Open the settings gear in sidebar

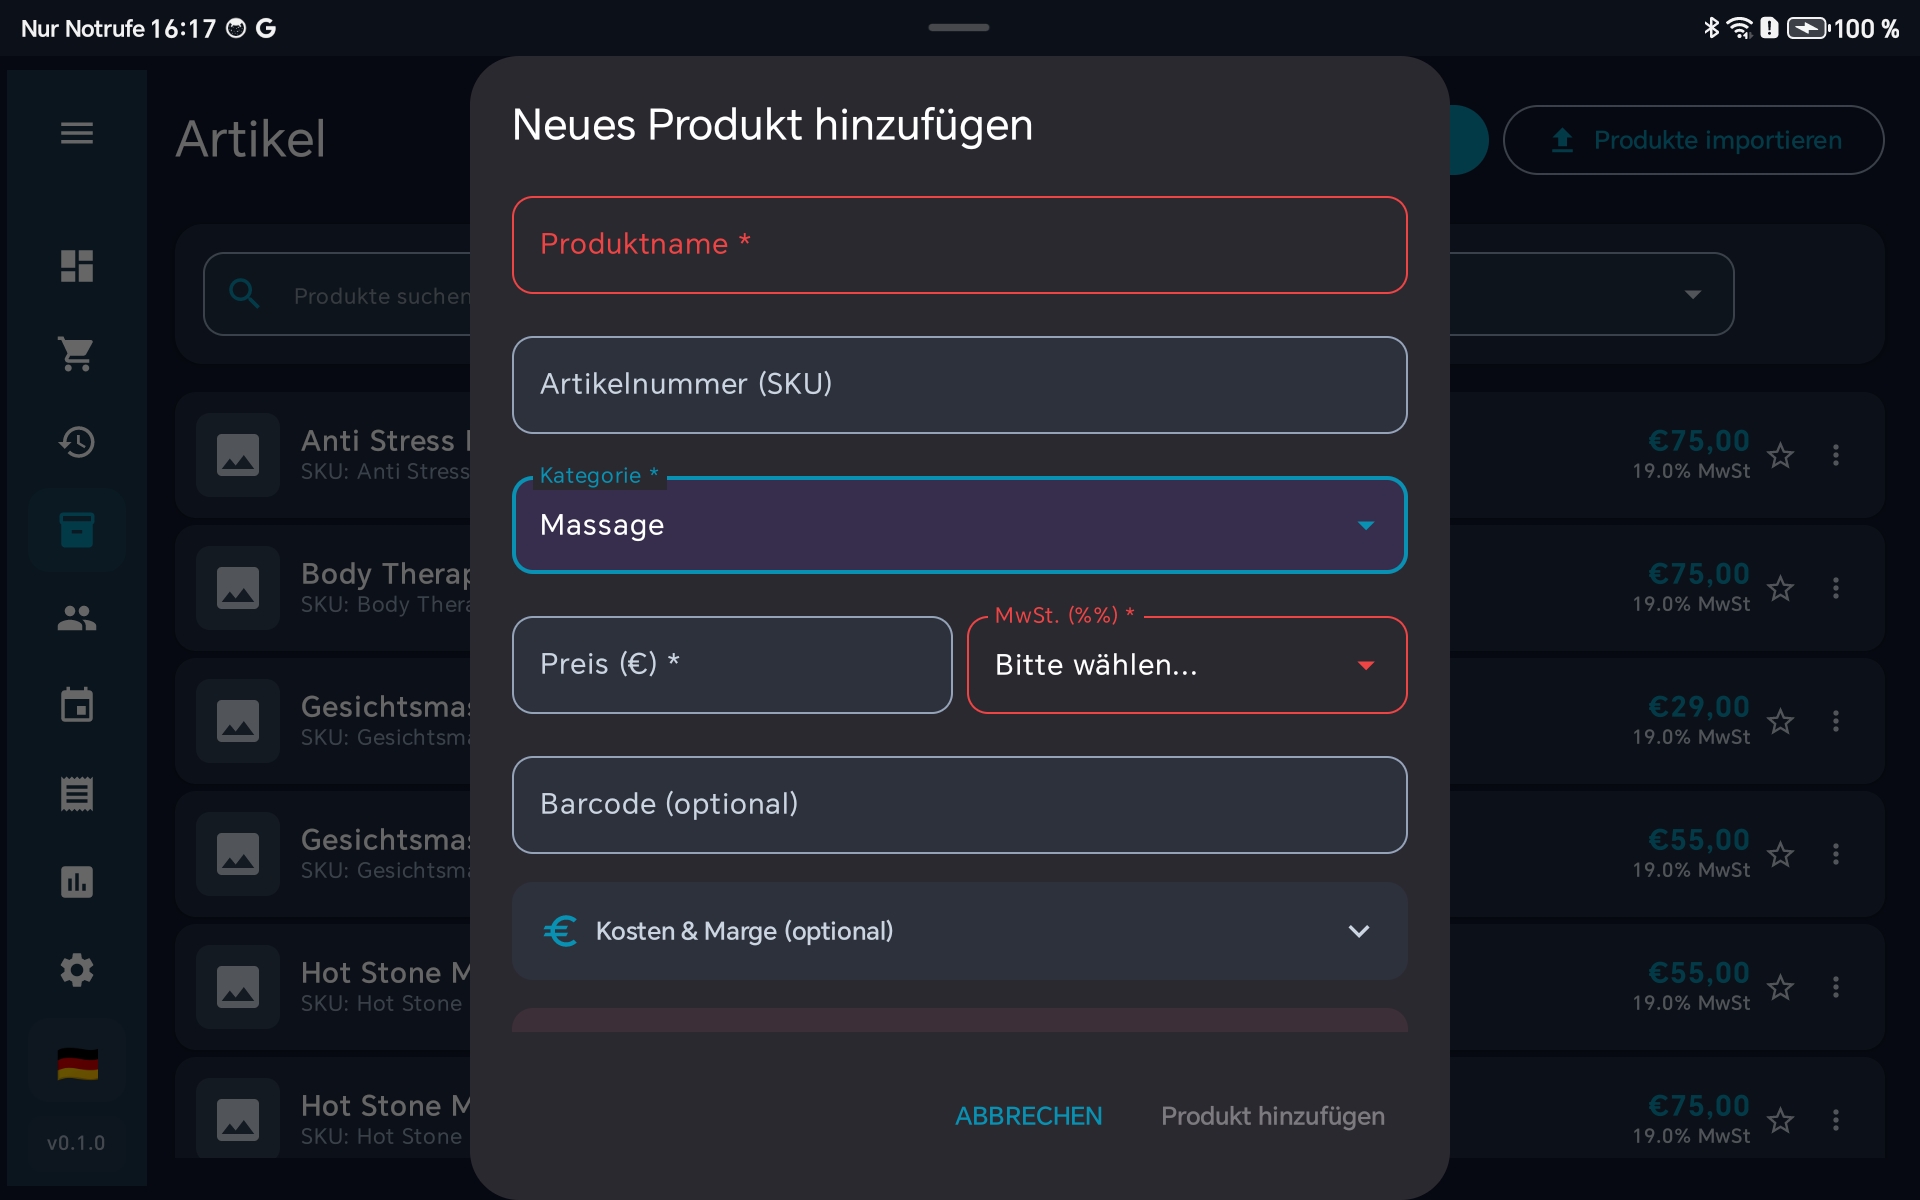point(77,969)
